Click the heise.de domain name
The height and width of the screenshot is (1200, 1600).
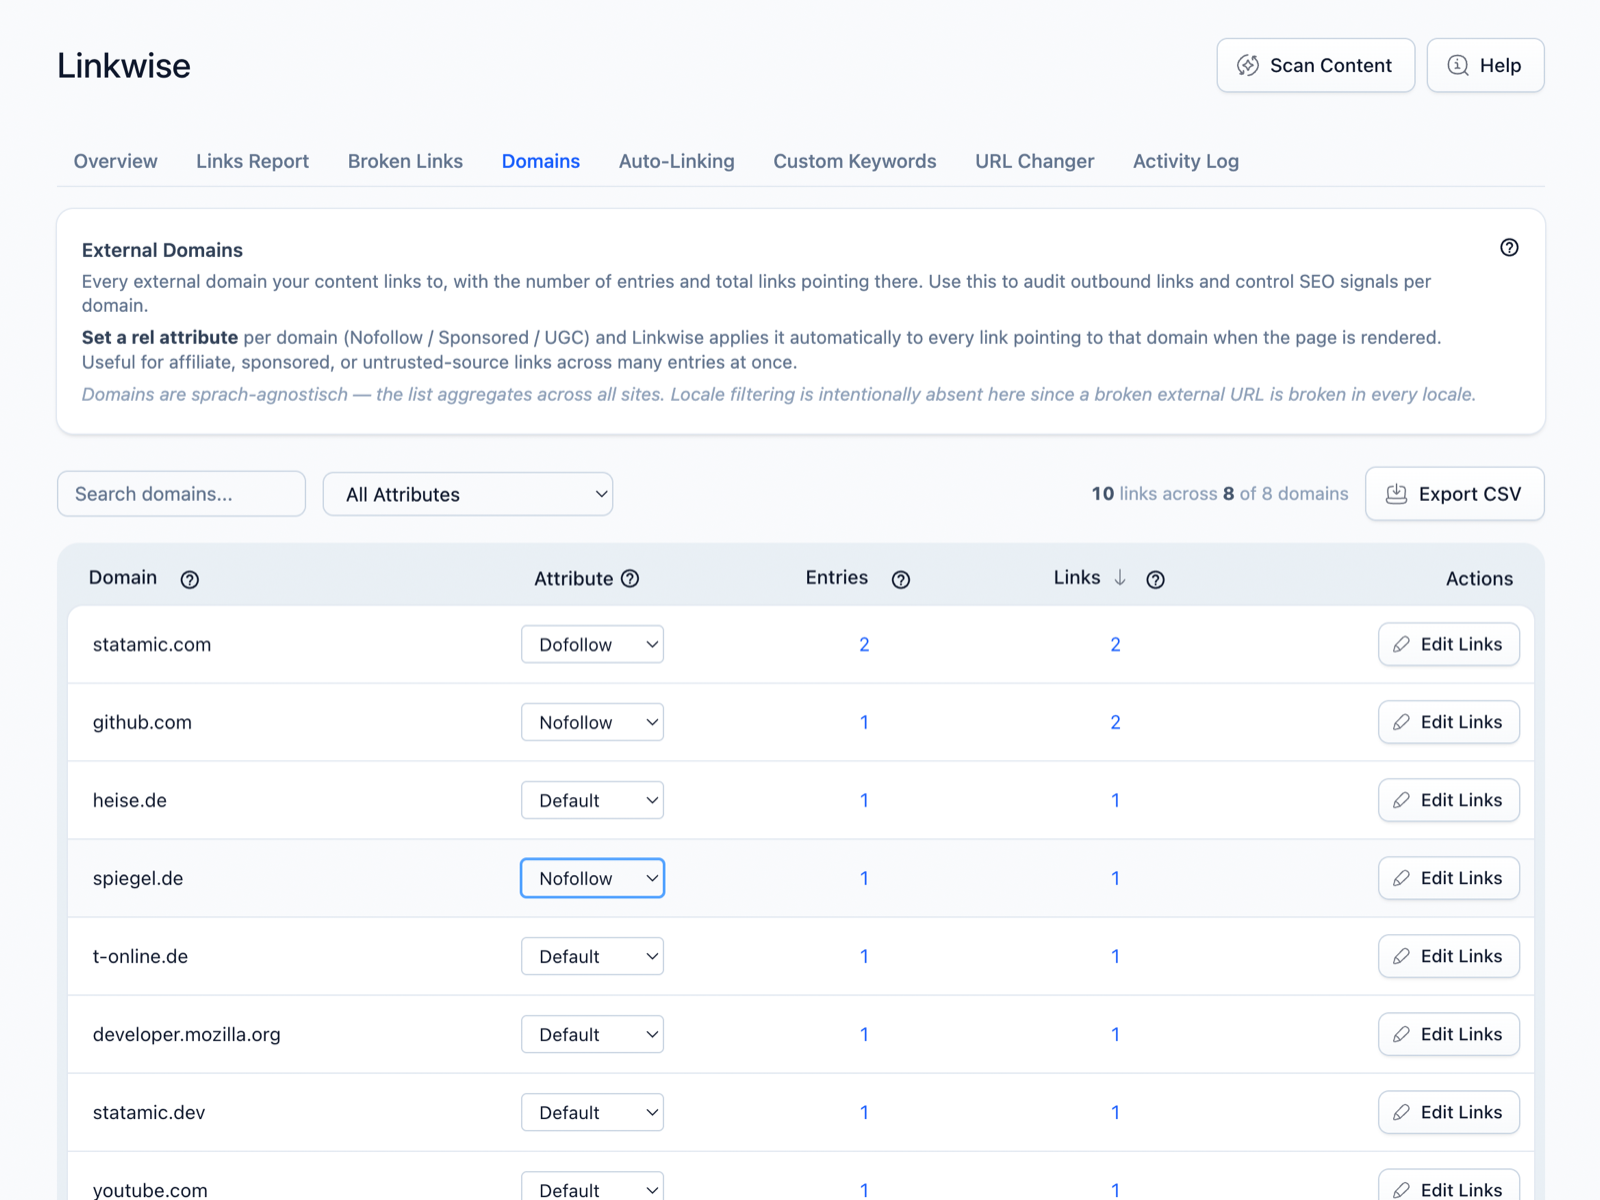(130, 800)
